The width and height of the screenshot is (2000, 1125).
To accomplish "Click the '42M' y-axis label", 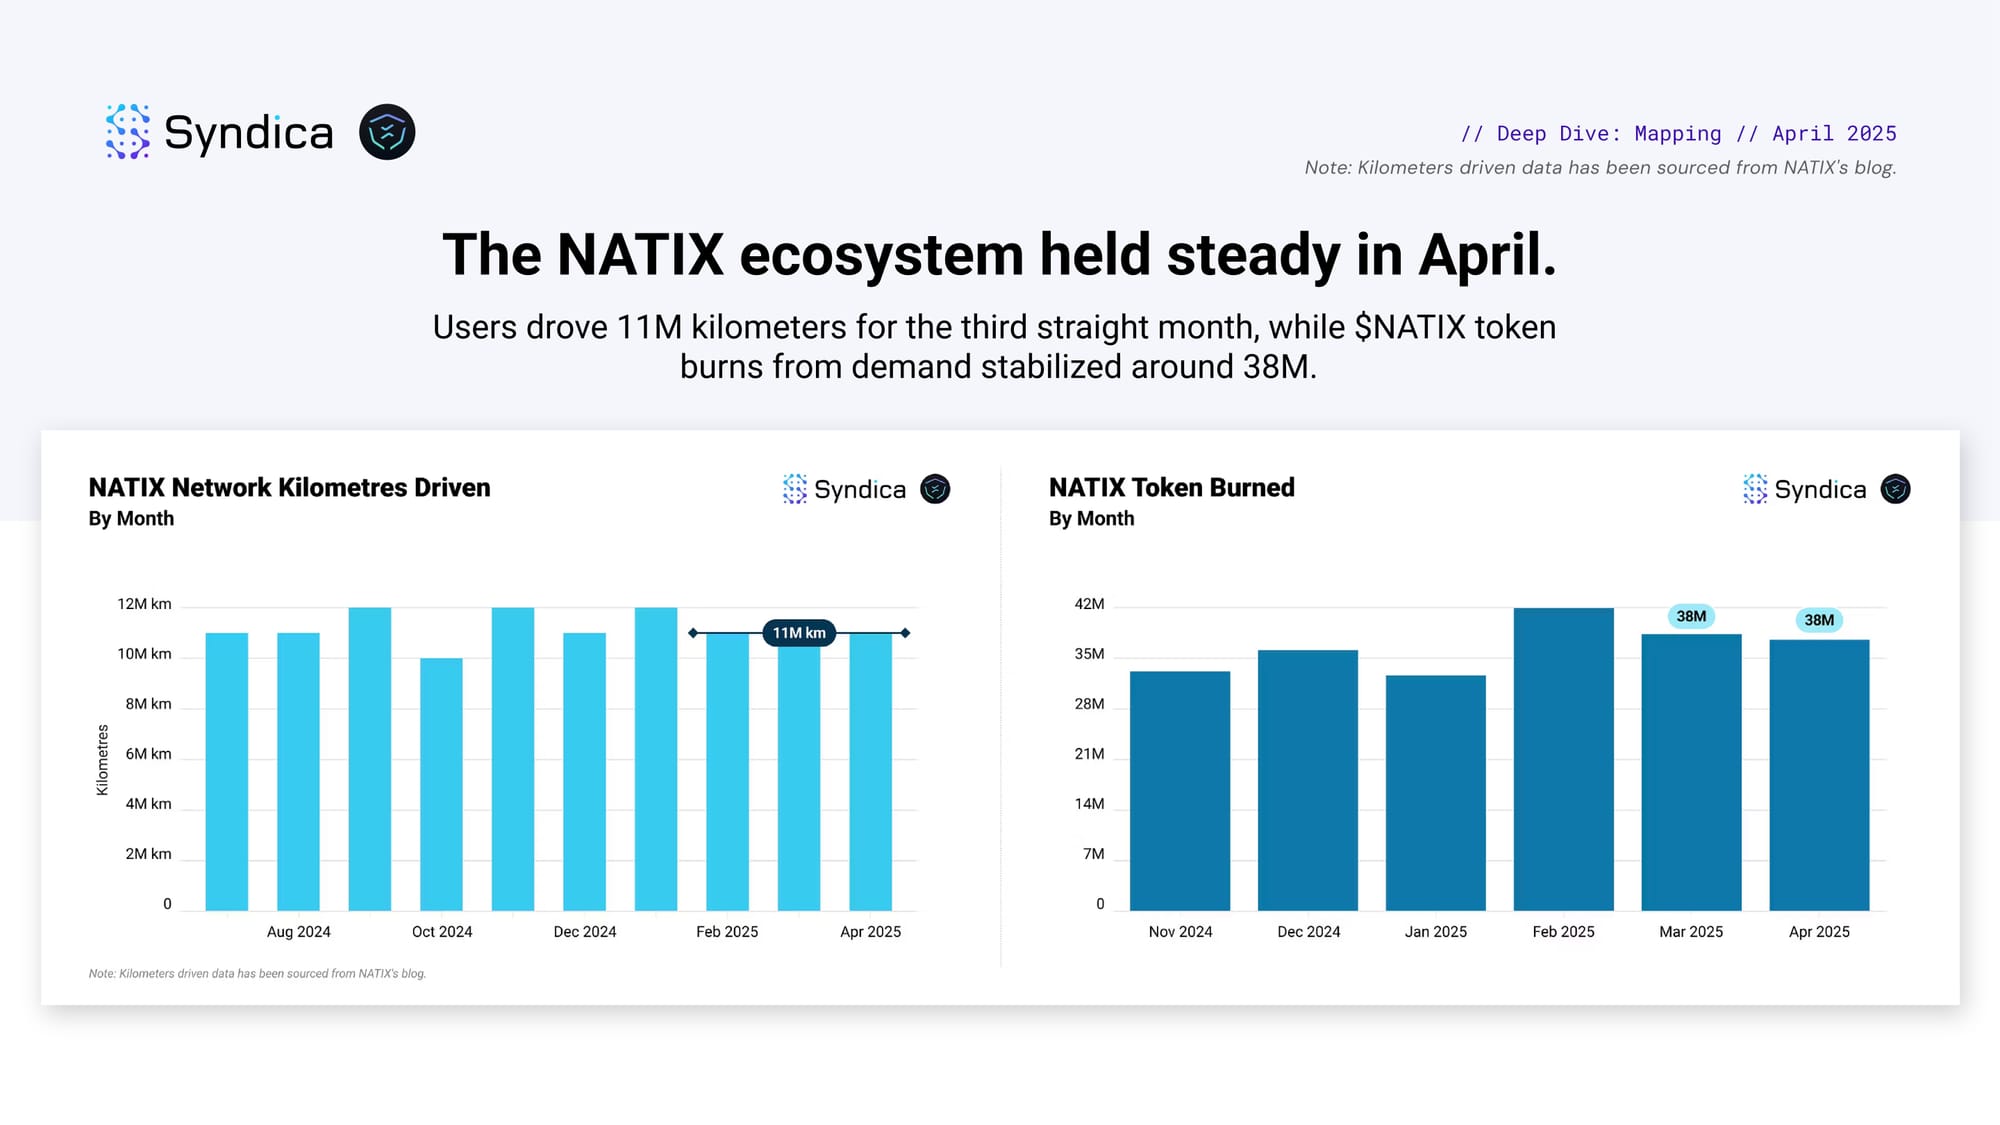I will click(x=1089, y=604).
